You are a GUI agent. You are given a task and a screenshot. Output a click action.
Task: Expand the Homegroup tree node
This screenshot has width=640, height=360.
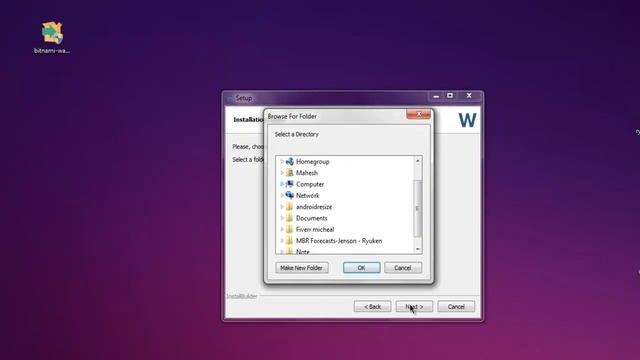pos(282,162)
